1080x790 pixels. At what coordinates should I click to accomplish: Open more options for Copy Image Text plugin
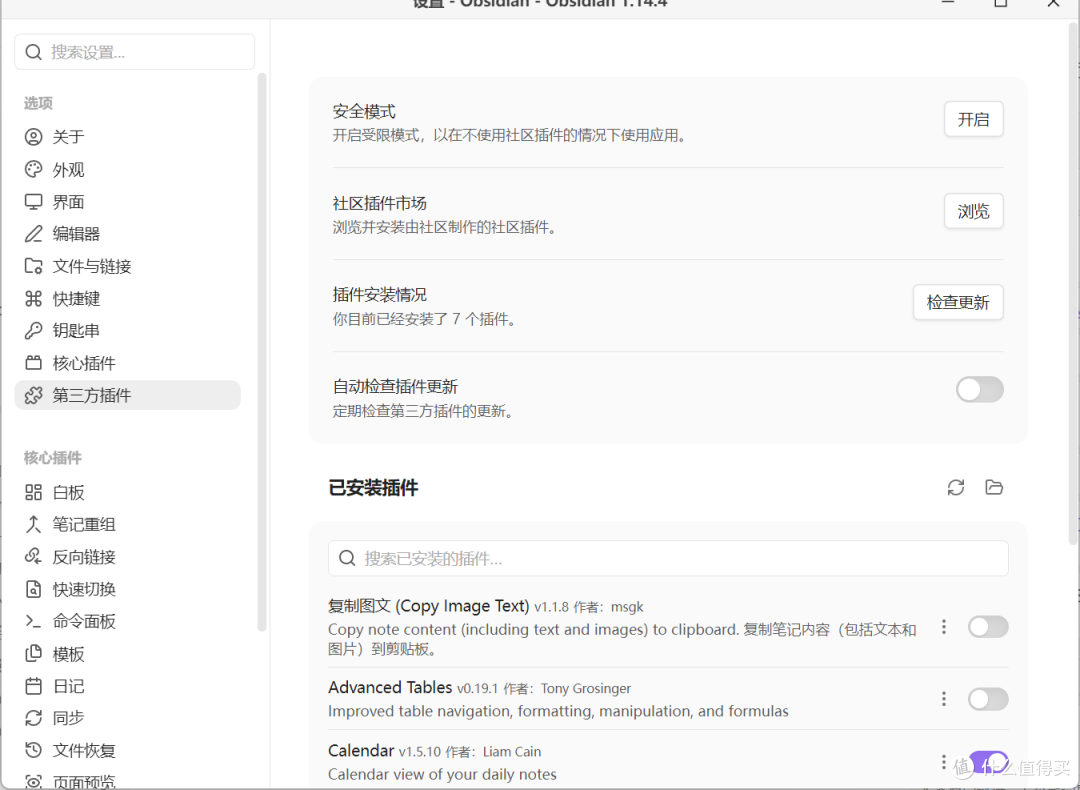(x=944, y=627)
